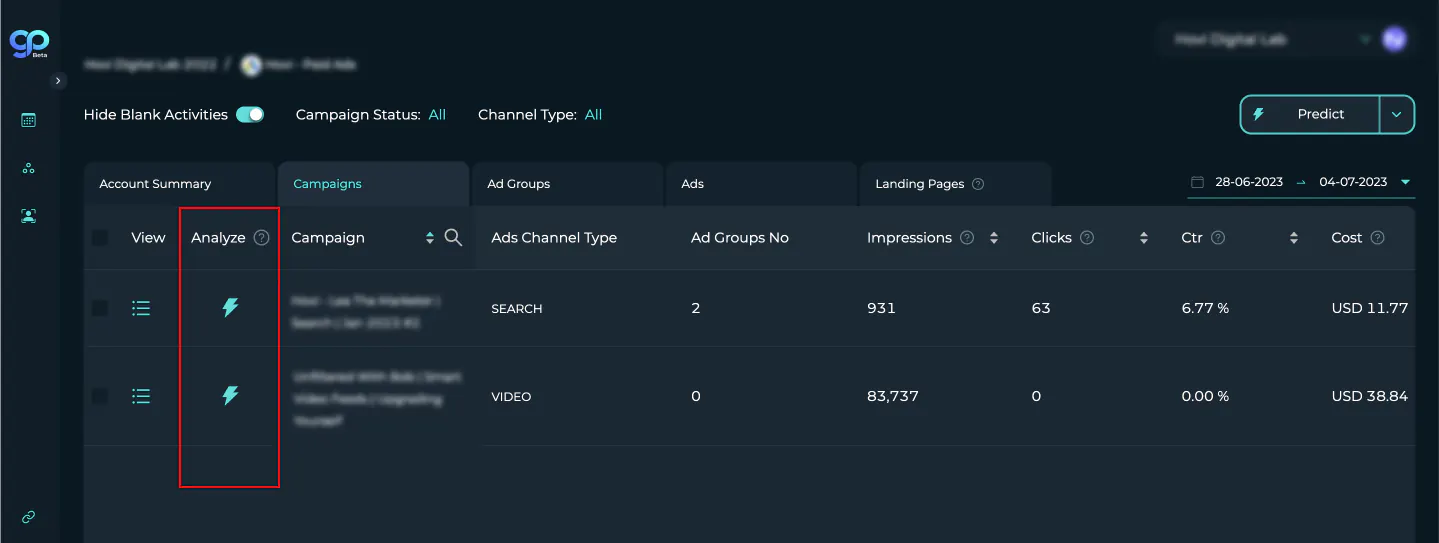
Task: Open the audience person sidebar icon
Action: pos(28,216)
